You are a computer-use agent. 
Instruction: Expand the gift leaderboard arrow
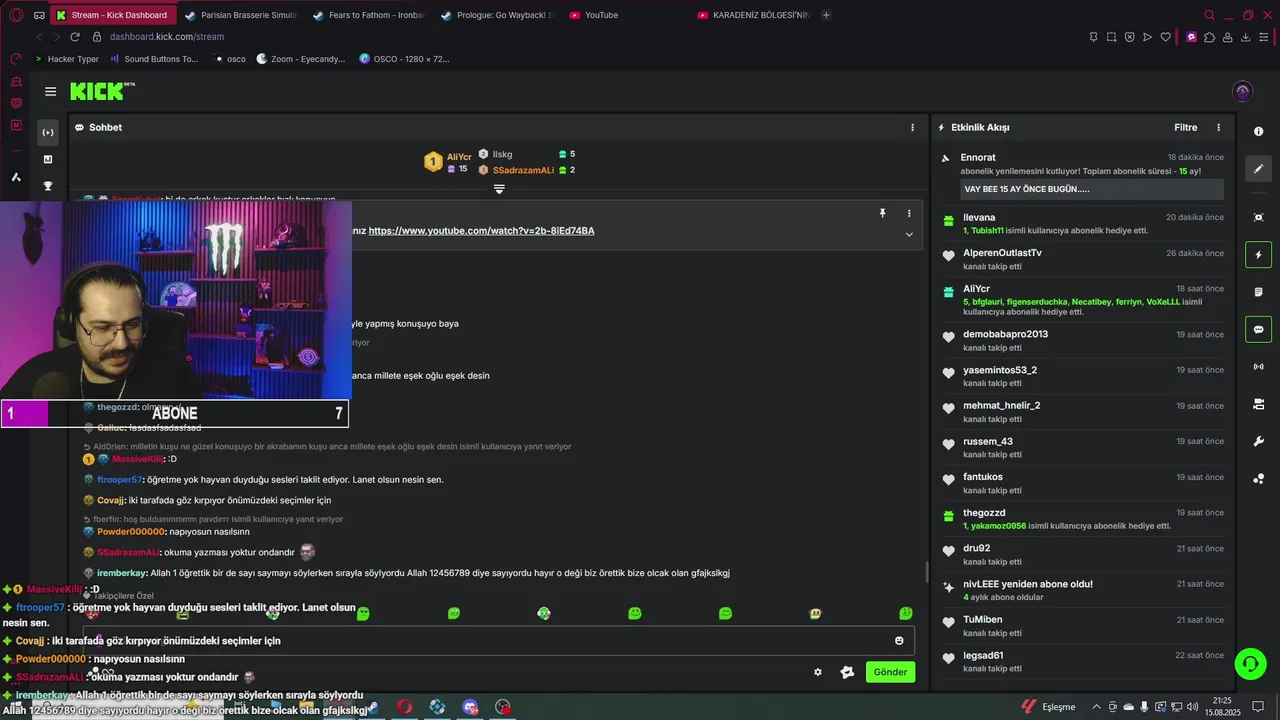click(499, 188)
